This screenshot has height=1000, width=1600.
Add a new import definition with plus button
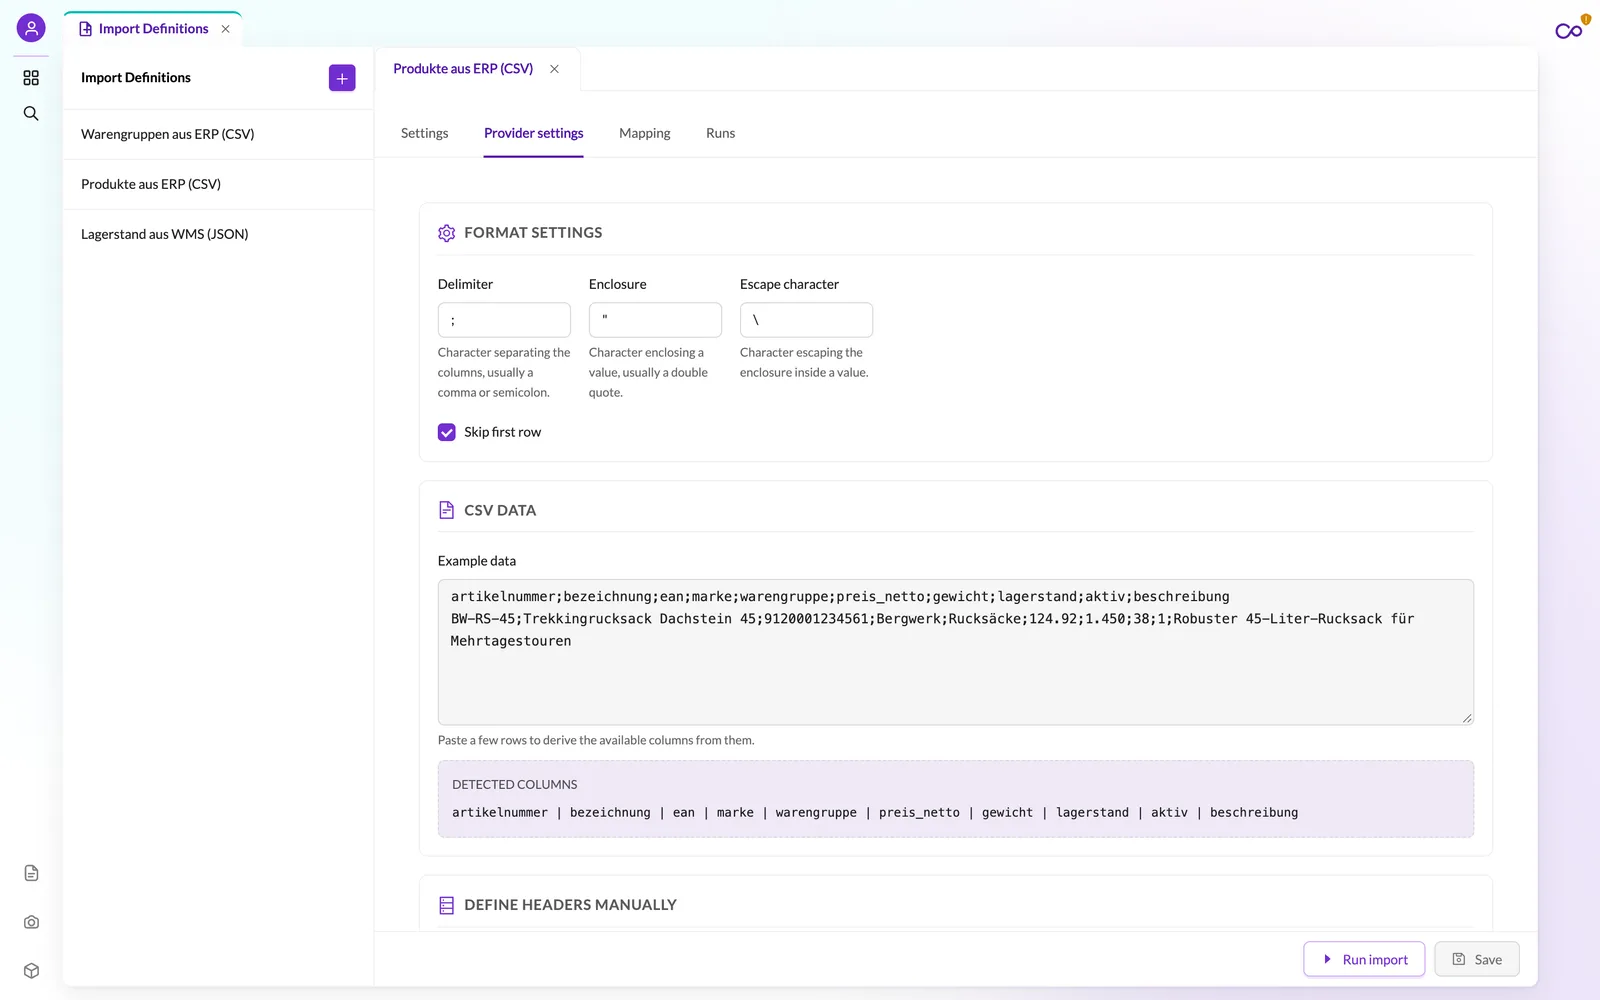(x=342, y=78)
